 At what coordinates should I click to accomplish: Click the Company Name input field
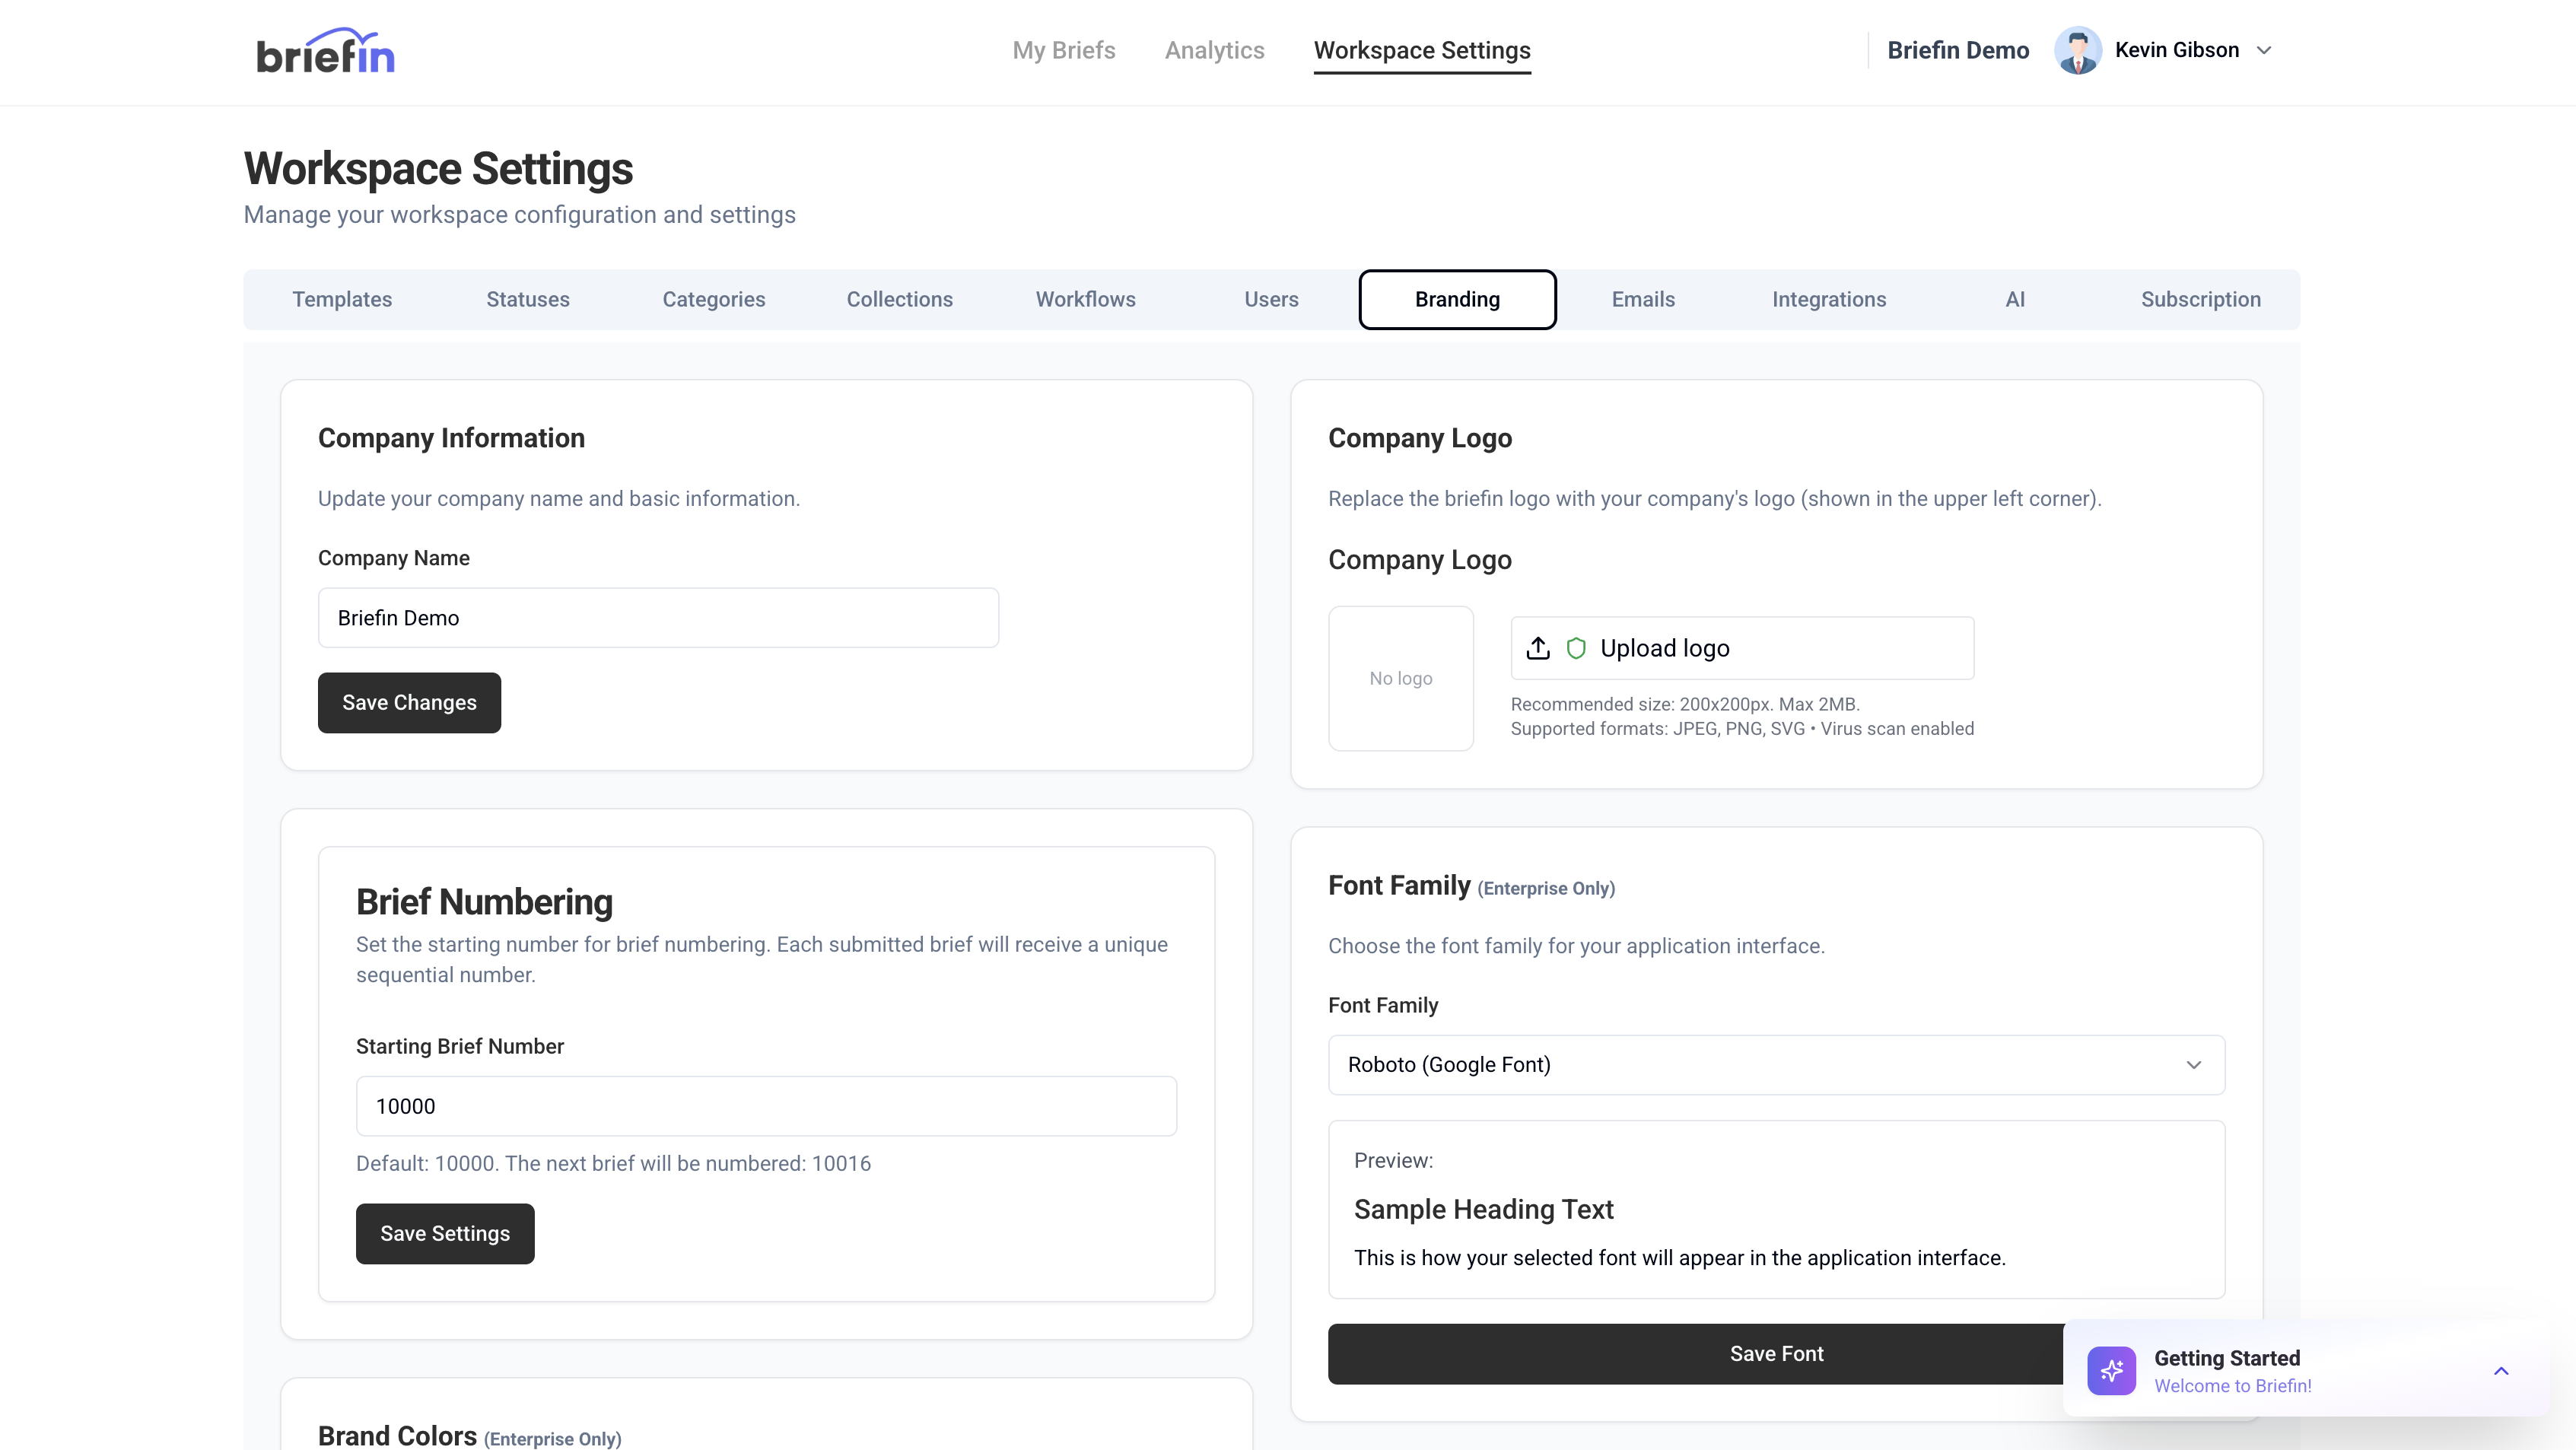[x=658, y=618]
